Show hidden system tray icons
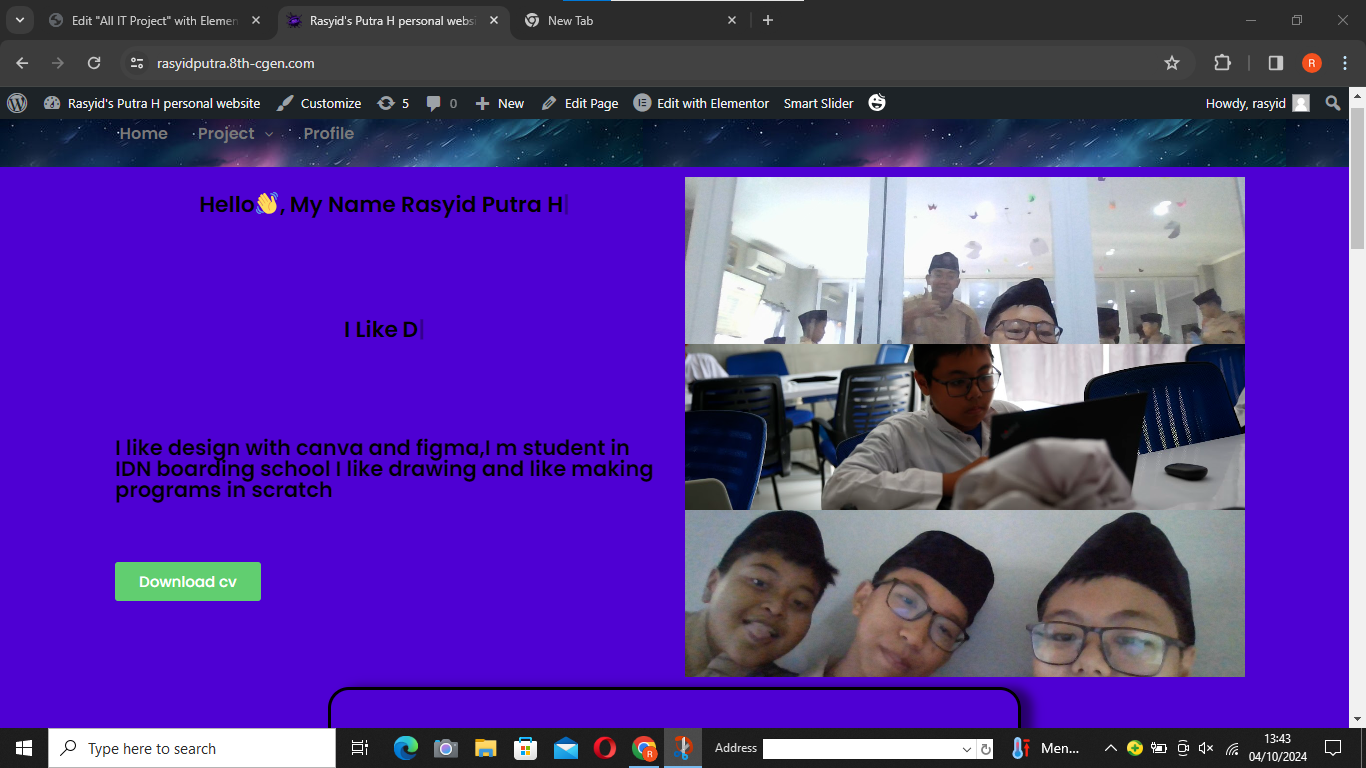This screenshot has width=1366, height=768. (1110, 748)
